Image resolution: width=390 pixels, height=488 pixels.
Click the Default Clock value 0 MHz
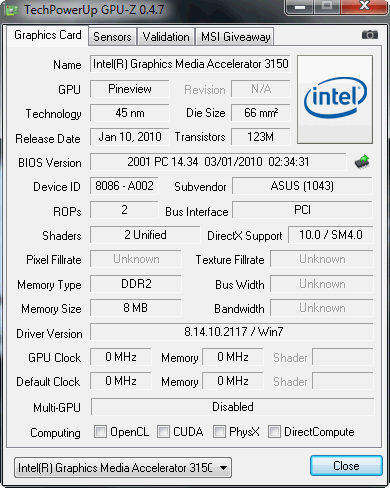pos(121,381)
